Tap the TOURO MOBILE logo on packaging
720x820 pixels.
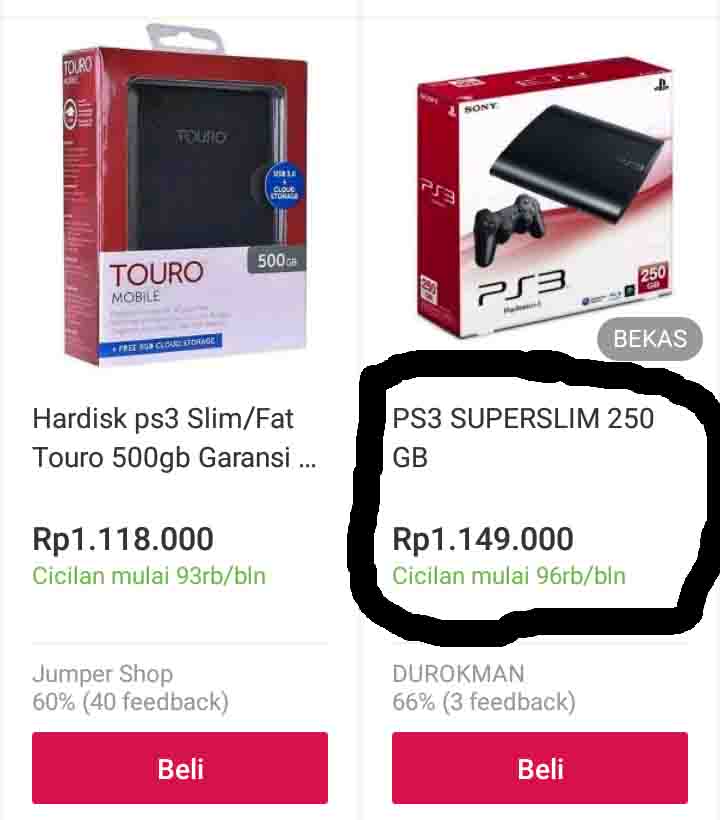point(156,282)
